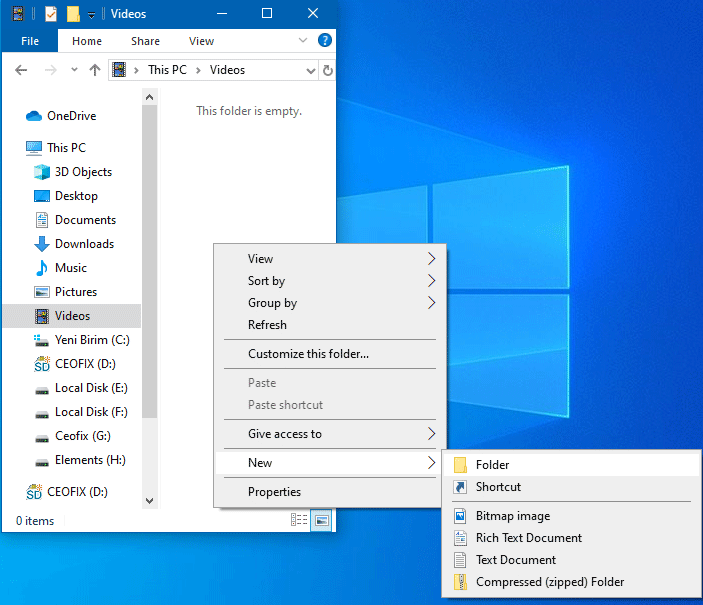Click the Help question mark icon
703x605 pixels.
pos(324,41)
